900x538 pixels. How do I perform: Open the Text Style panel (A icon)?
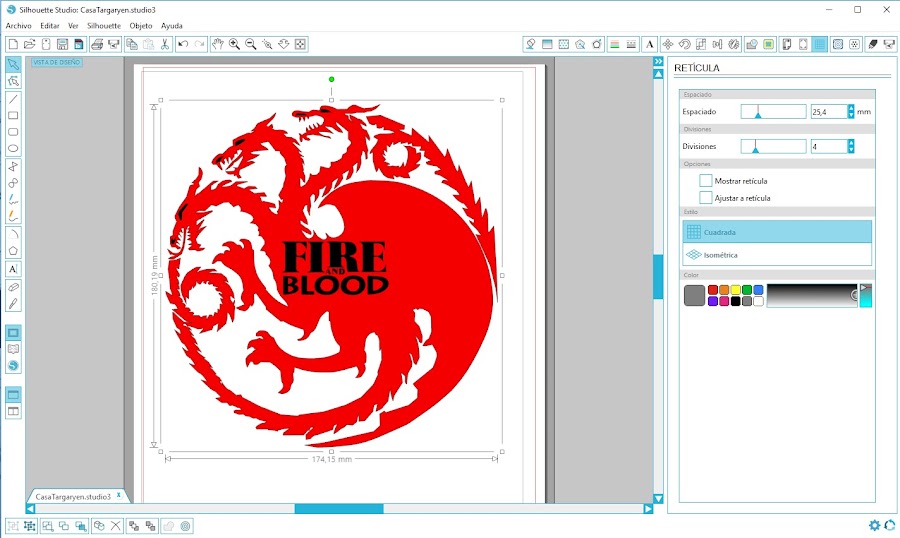click(x=650, y=44)
